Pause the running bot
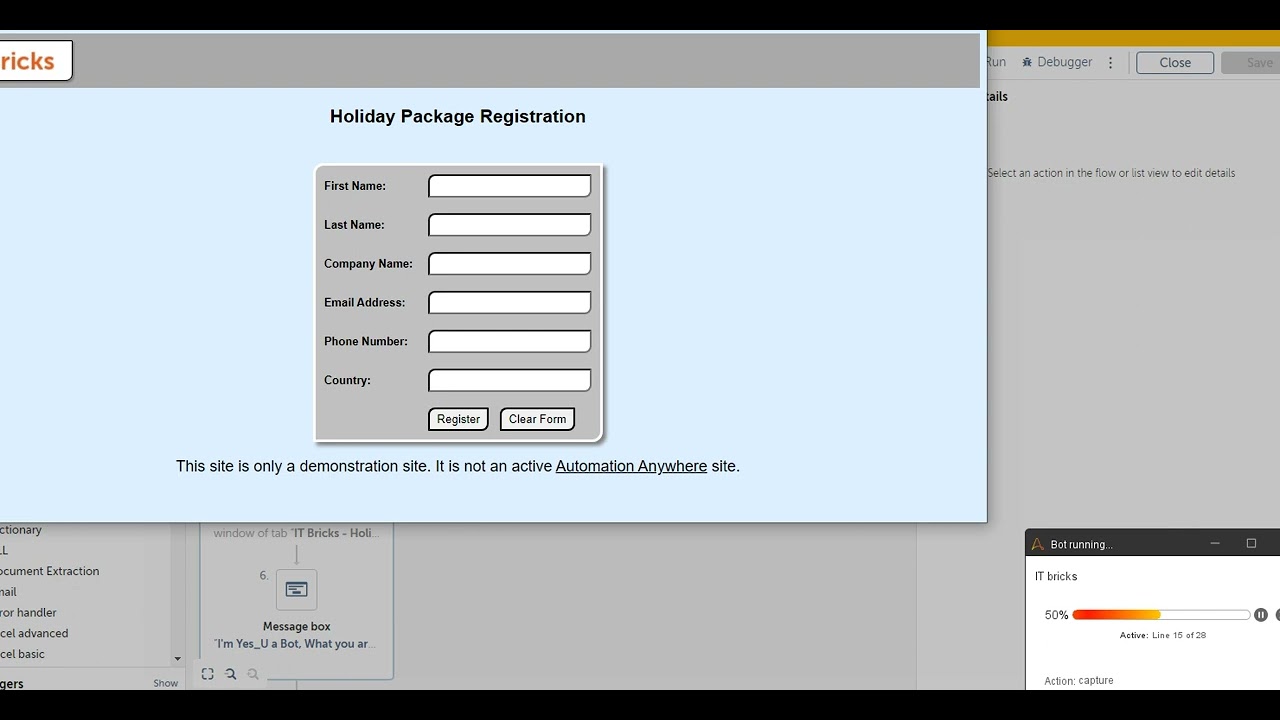1280x720 pixels. point(1261,615)
